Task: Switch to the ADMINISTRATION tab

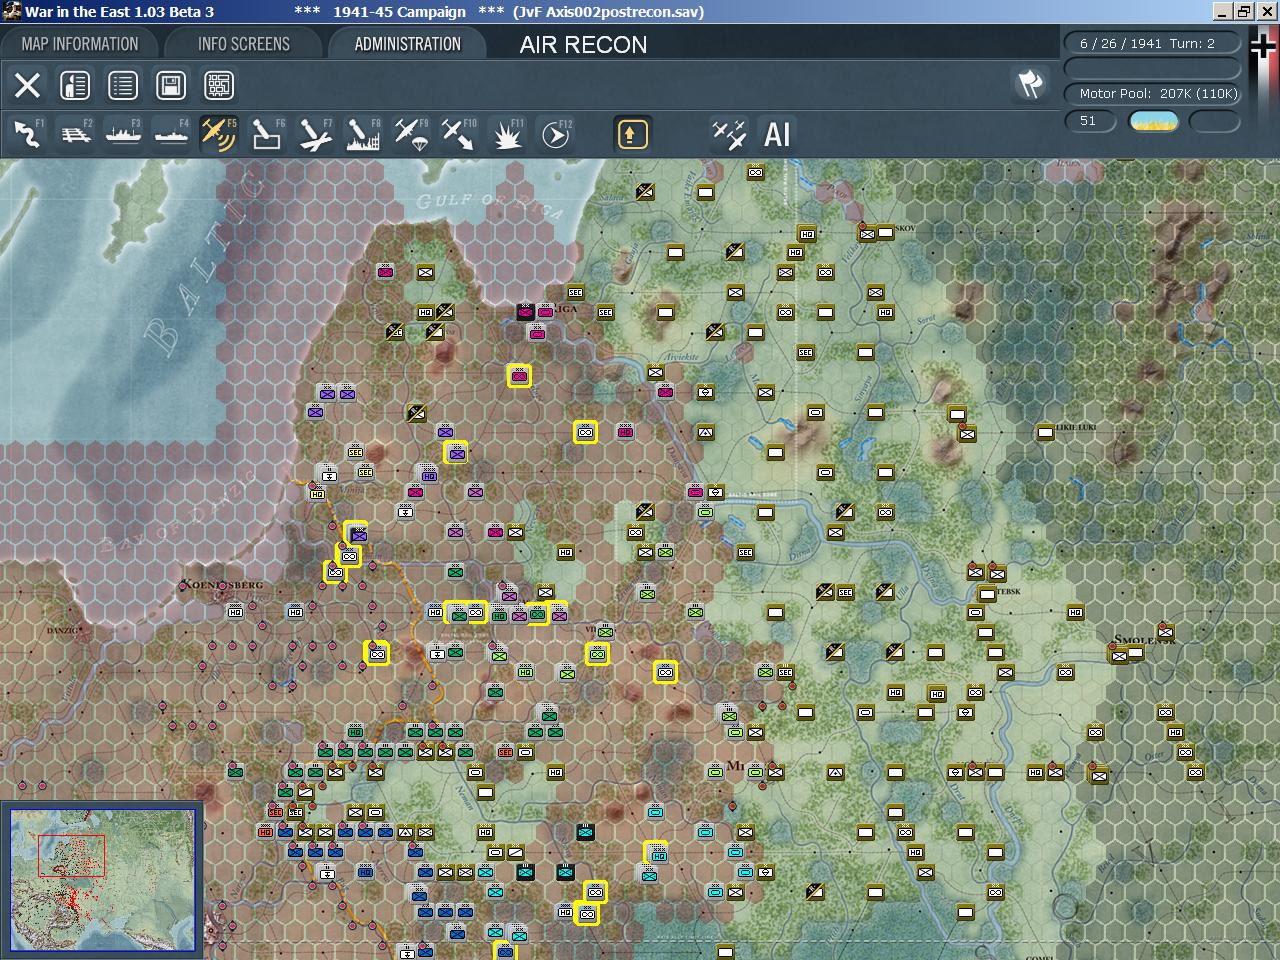Action: click(x=407, y=44)
